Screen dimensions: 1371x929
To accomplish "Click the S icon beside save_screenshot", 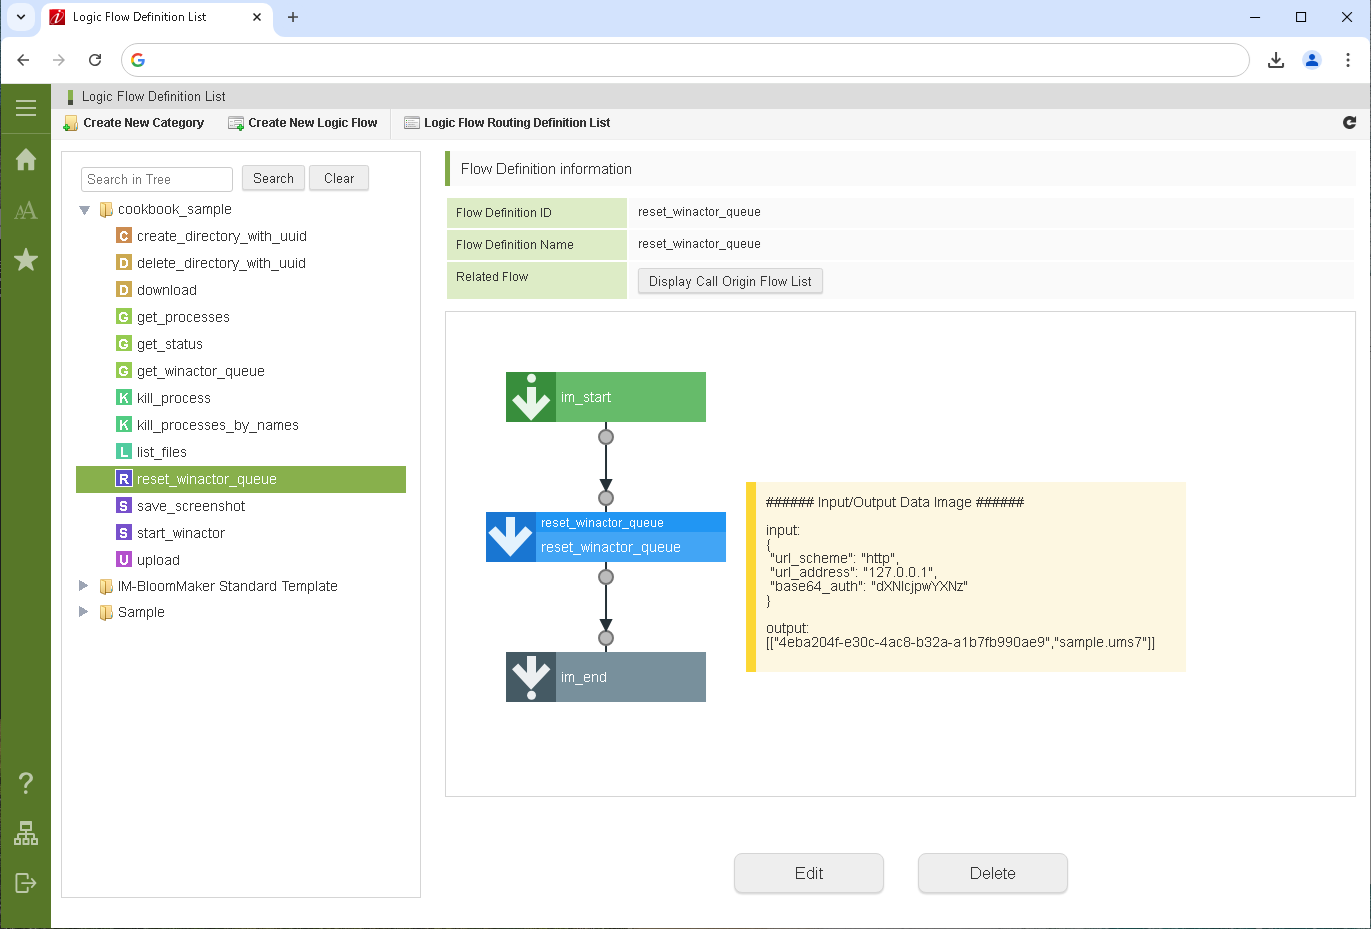I will 124,506.
